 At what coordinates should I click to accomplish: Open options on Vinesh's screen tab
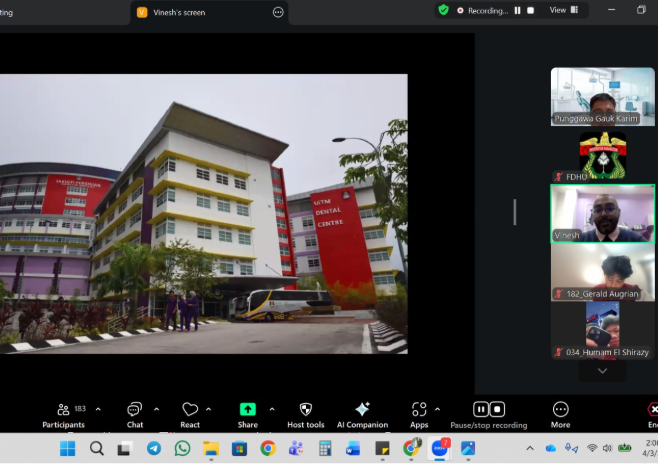click(x=278, y=12)
